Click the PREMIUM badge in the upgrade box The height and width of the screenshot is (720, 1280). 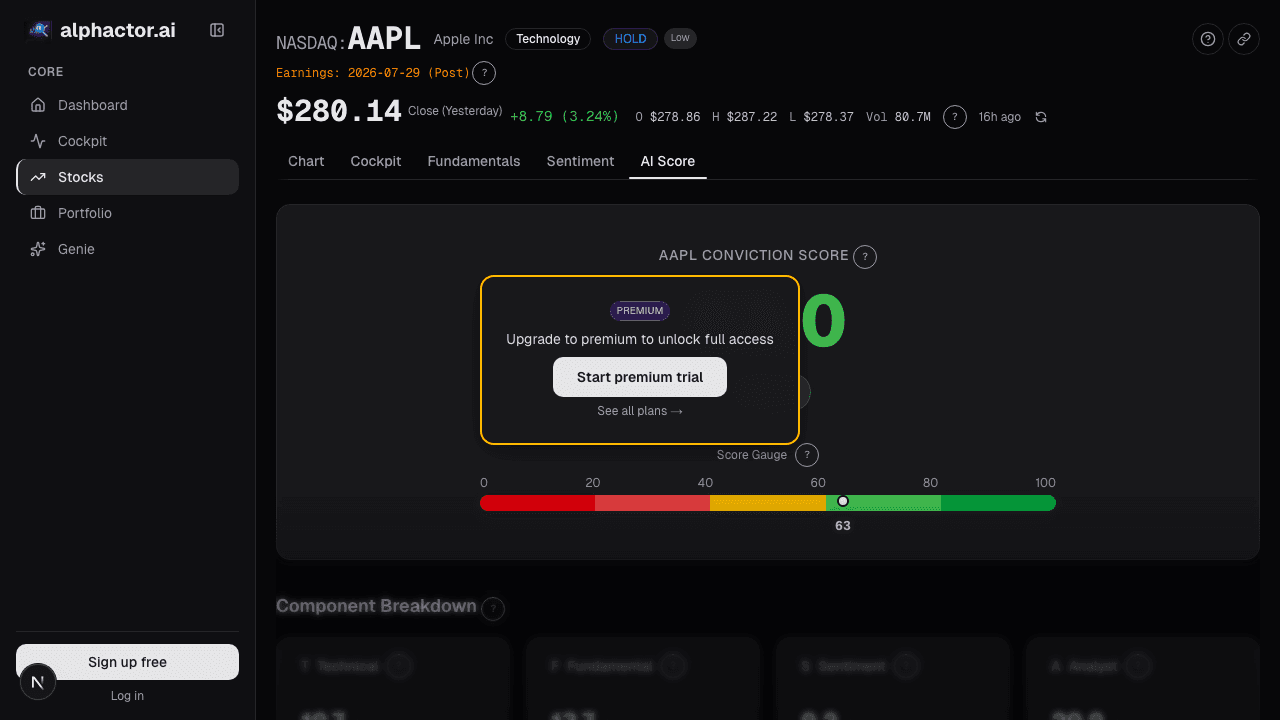[x=640, y=311]
